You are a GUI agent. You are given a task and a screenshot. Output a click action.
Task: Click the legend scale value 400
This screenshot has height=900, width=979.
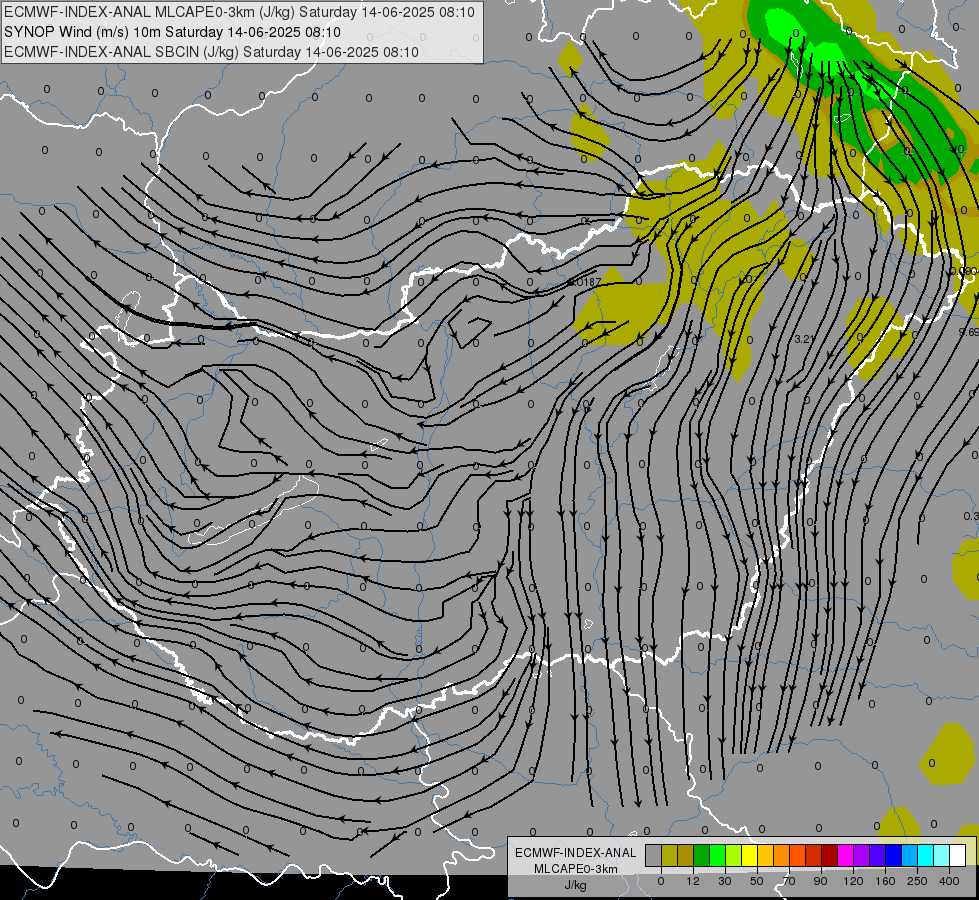point(949,881)
